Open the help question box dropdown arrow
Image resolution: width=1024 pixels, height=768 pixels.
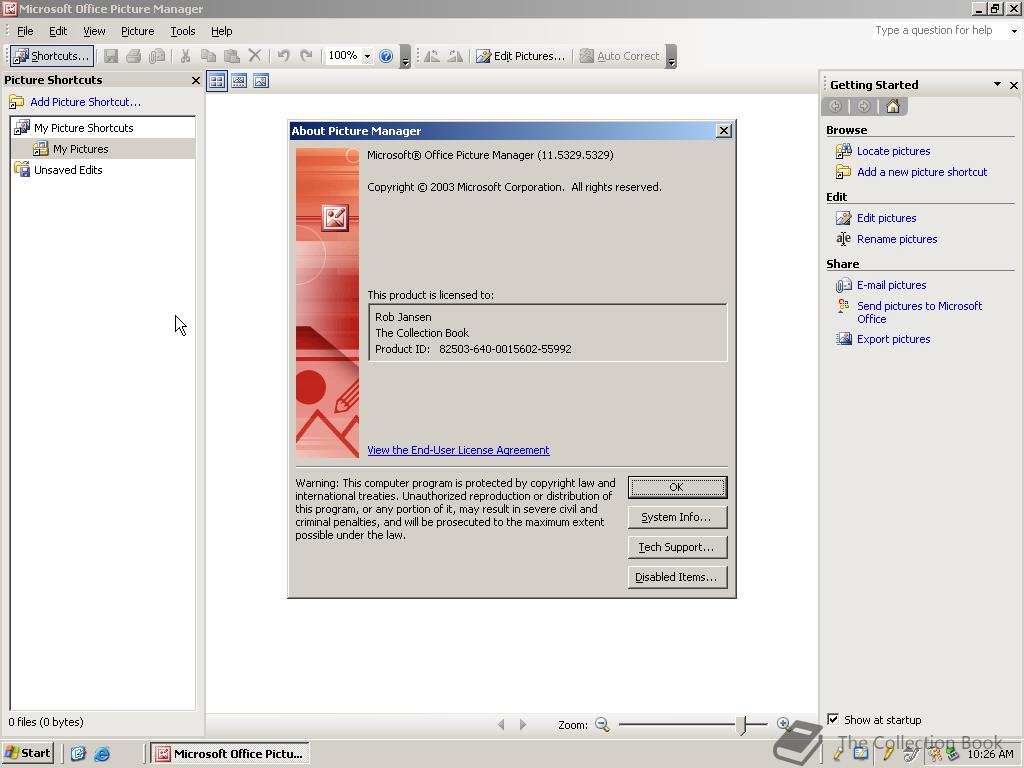click(x=1014, y=31)
